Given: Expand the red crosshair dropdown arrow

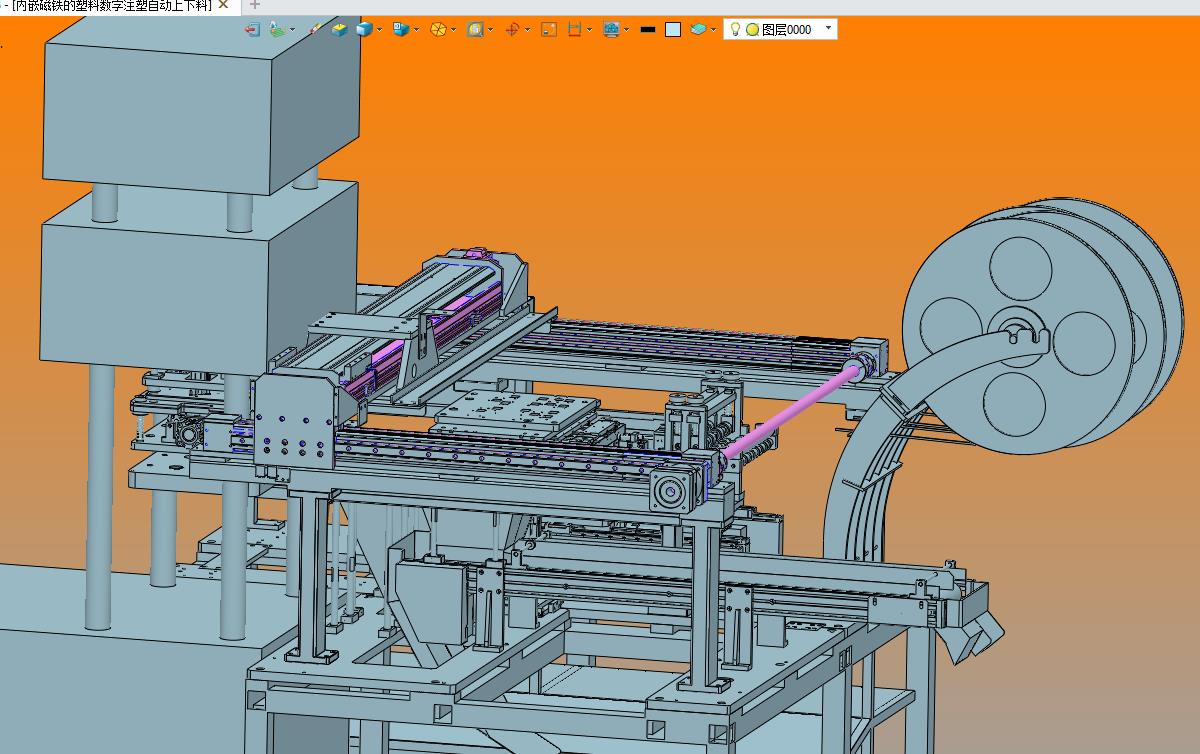Looking at the screenshot, I should (x=527, y=30).
